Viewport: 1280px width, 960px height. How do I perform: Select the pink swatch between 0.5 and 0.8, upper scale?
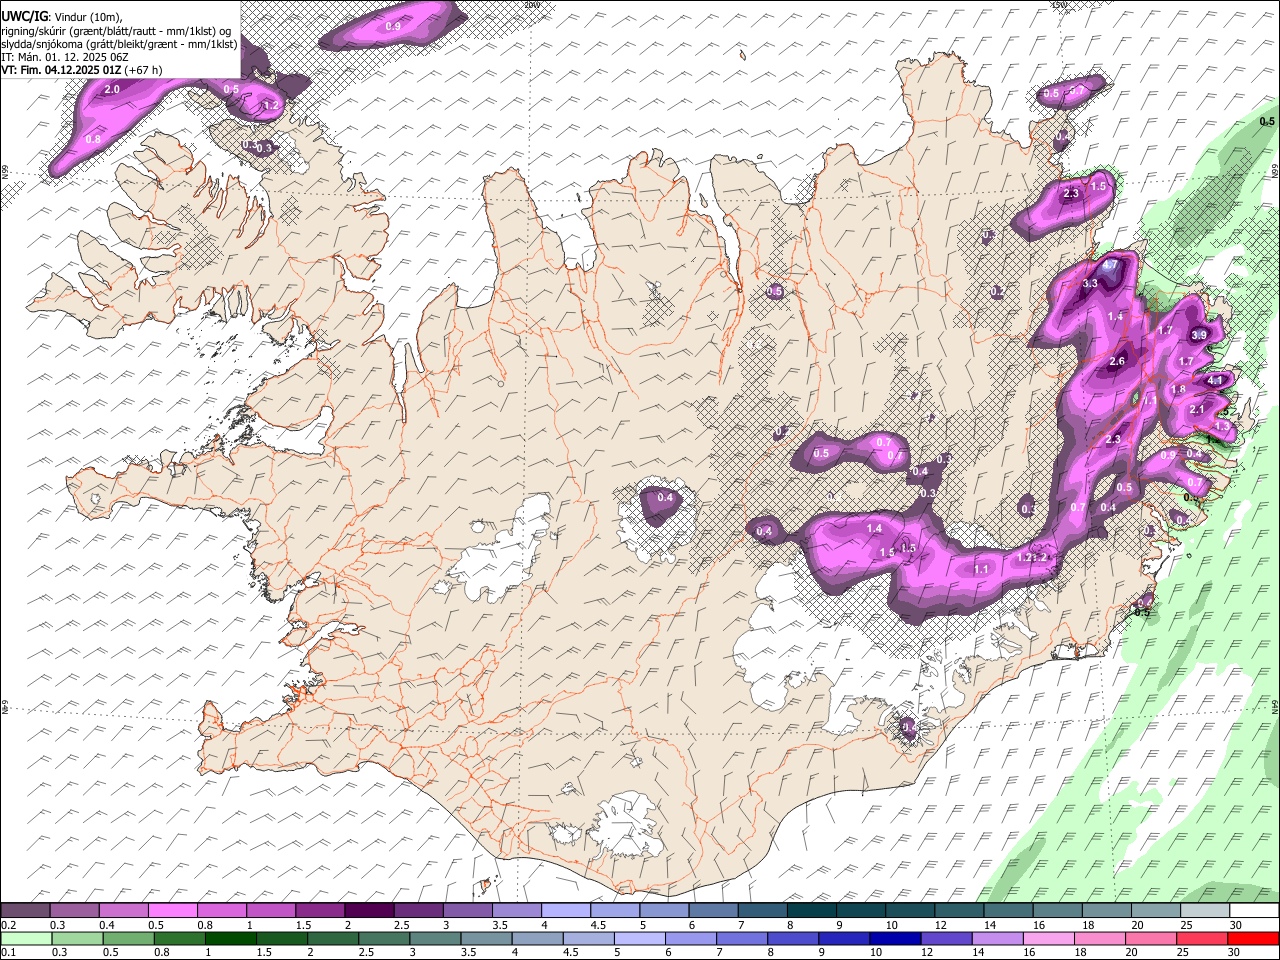pos(172,911)
